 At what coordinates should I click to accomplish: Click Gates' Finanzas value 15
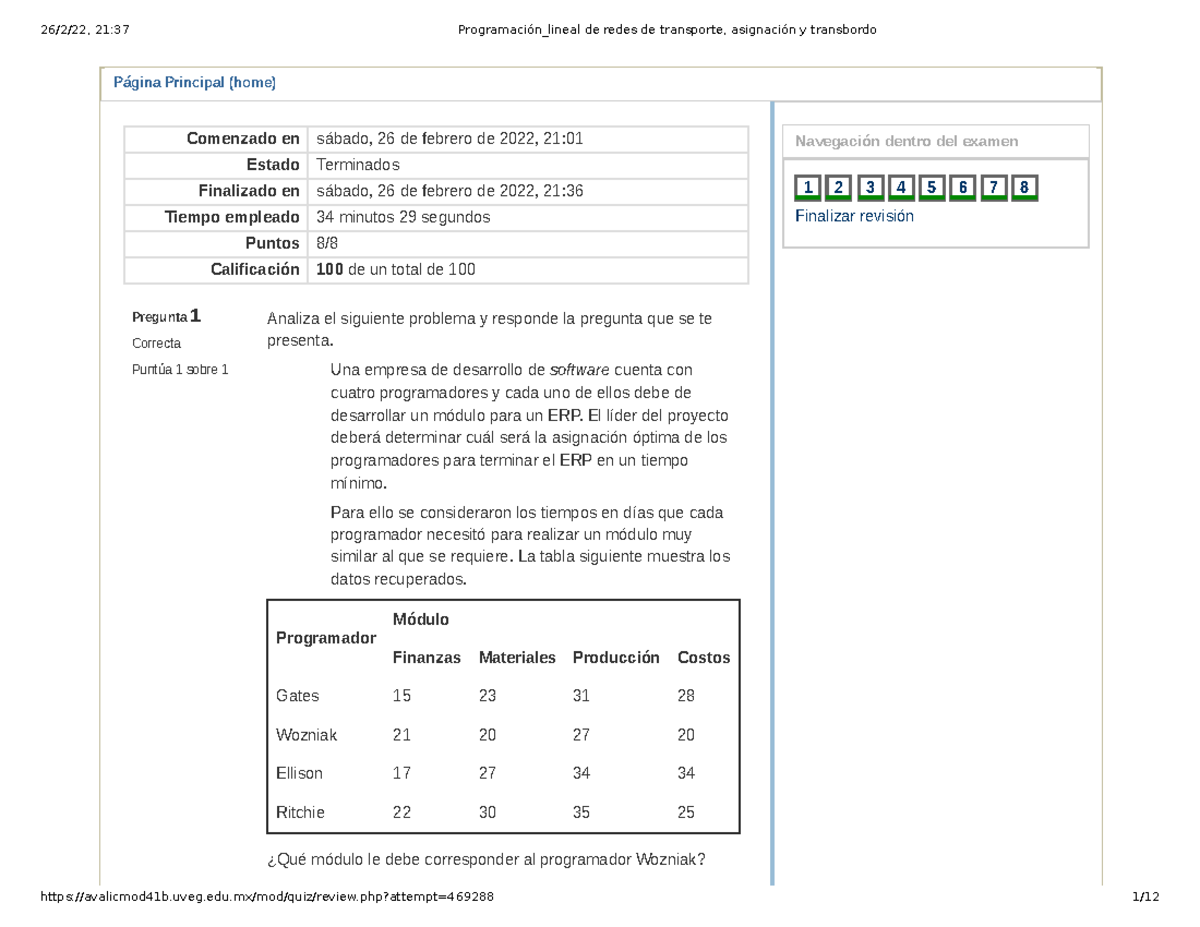(x=402, y=695)
